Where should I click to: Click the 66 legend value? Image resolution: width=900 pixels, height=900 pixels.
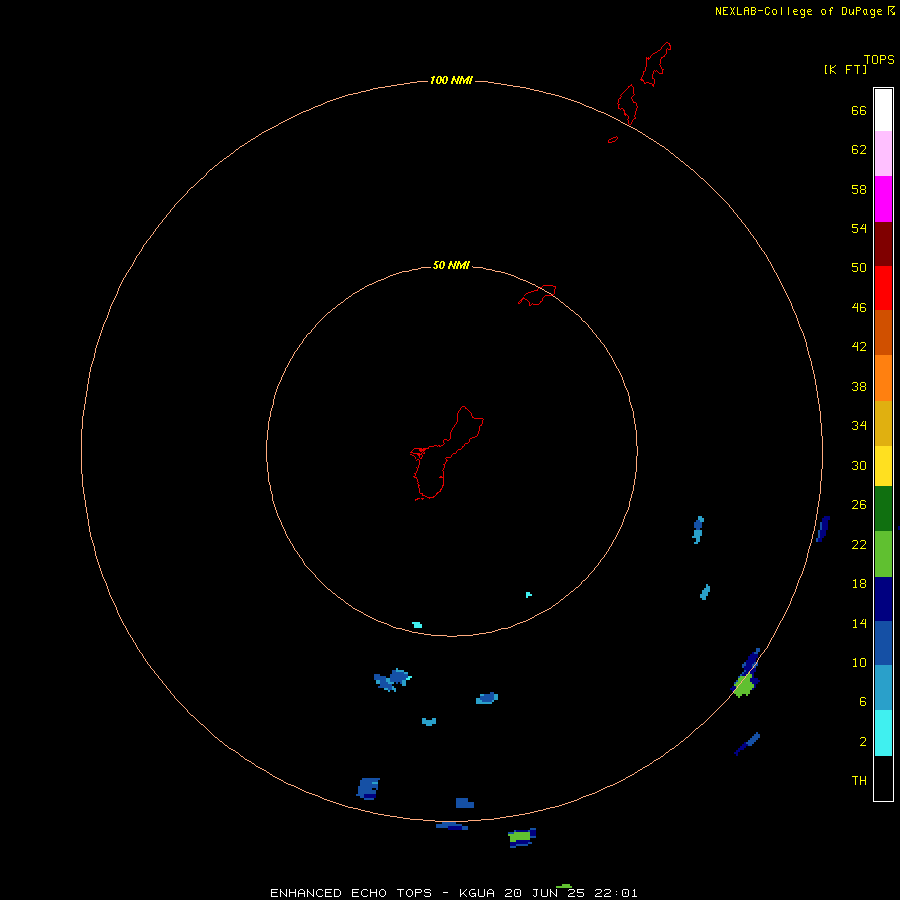pyautogui.click(x=859, y=110)
